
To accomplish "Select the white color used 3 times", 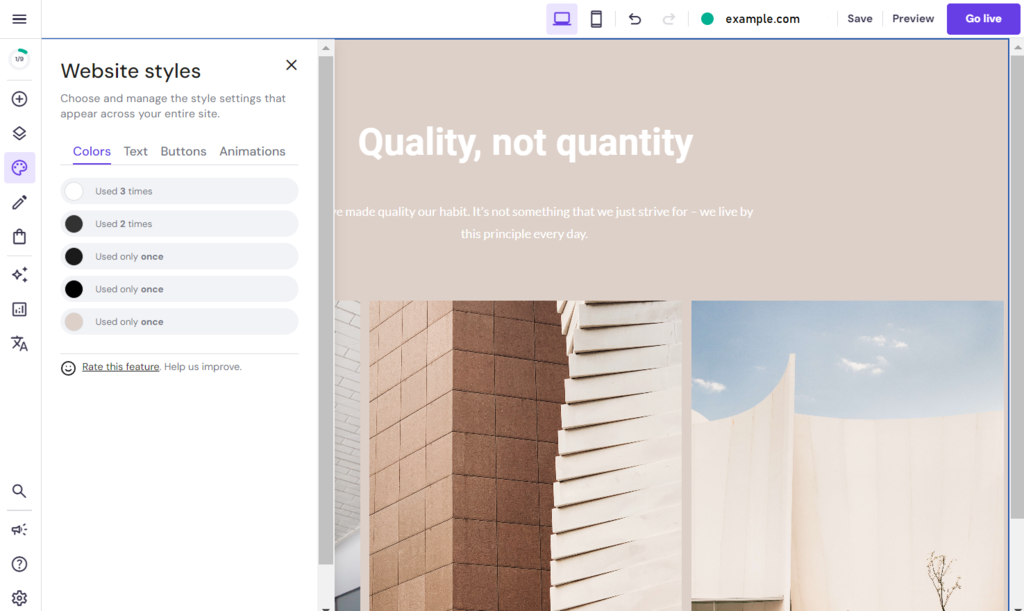I will [178, 190].
